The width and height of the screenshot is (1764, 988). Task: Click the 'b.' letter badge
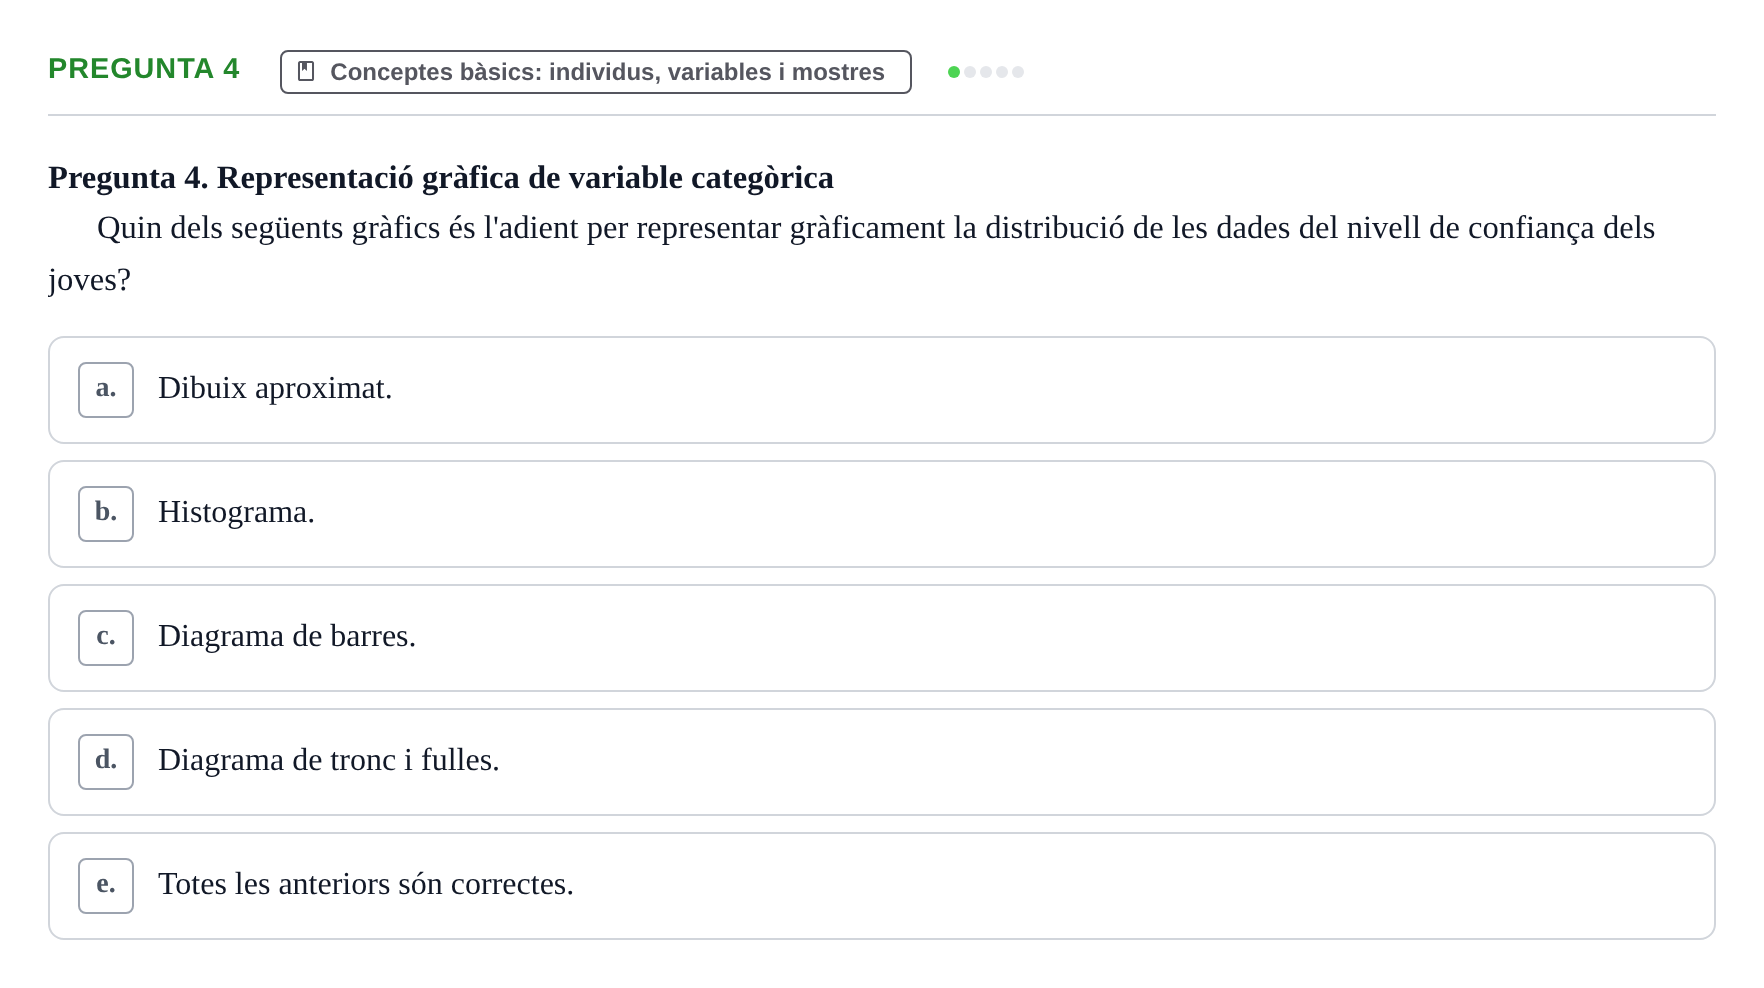(x=106, y=514)
